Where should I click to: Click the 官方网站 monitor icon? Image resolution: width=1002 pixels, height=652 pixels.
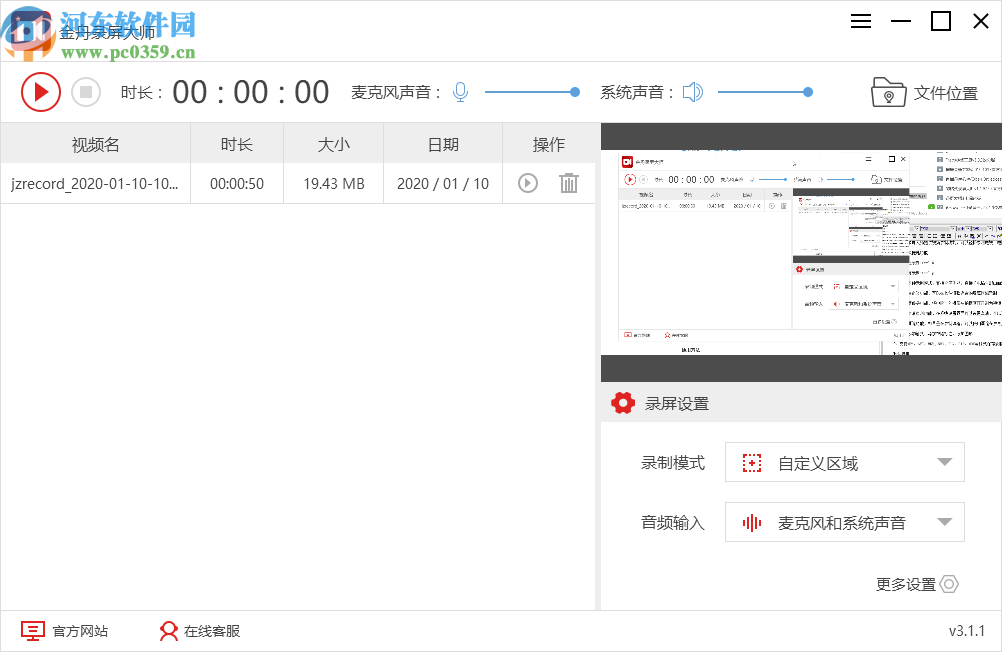pos(33,631)
